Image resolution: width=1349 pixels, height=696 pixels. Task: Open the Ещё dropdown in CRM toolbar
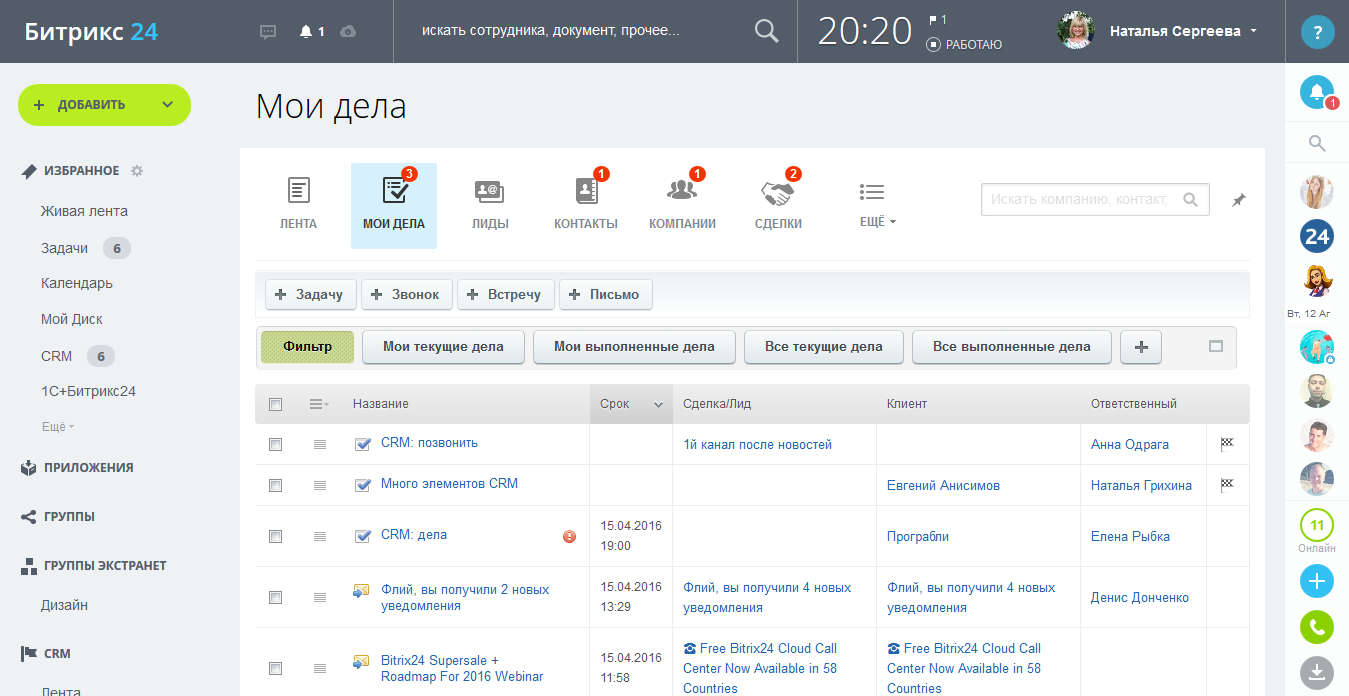point(877,204)
